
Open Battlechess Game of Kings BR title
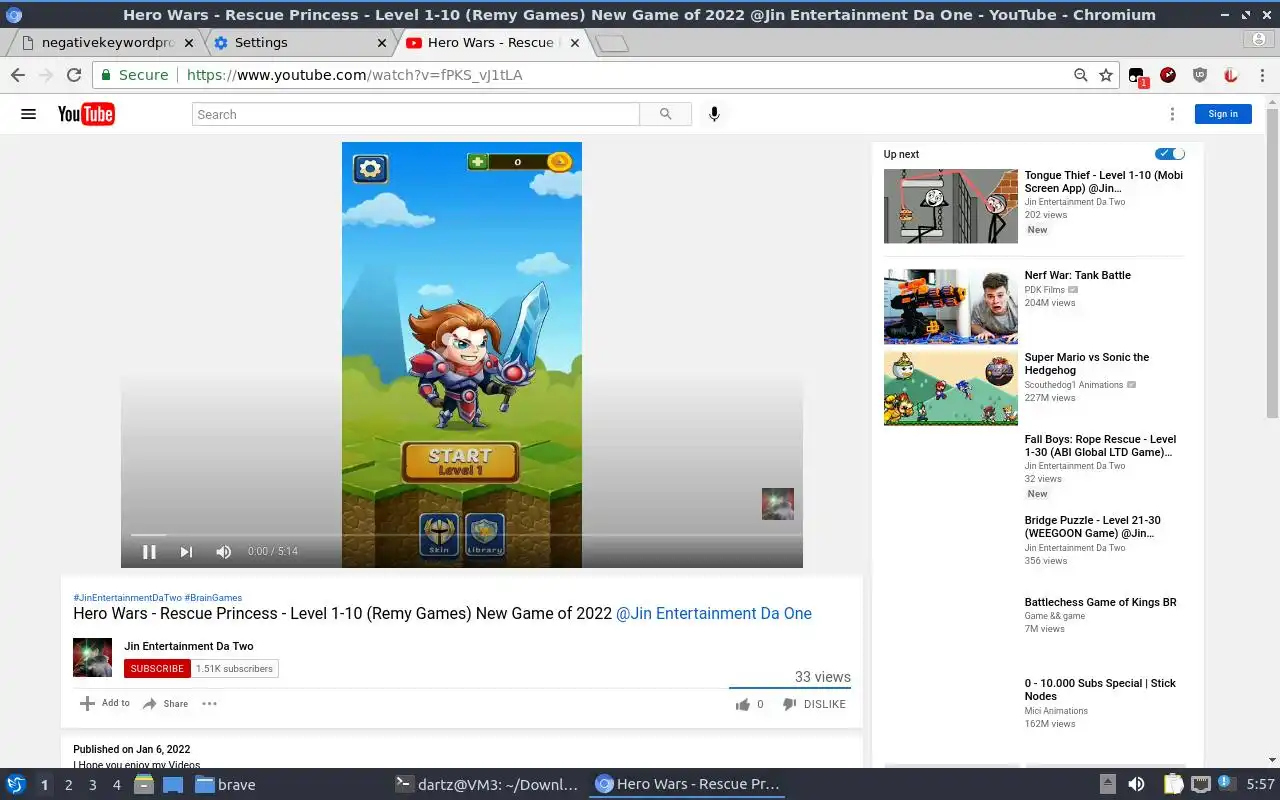[x=1100, y=602]
